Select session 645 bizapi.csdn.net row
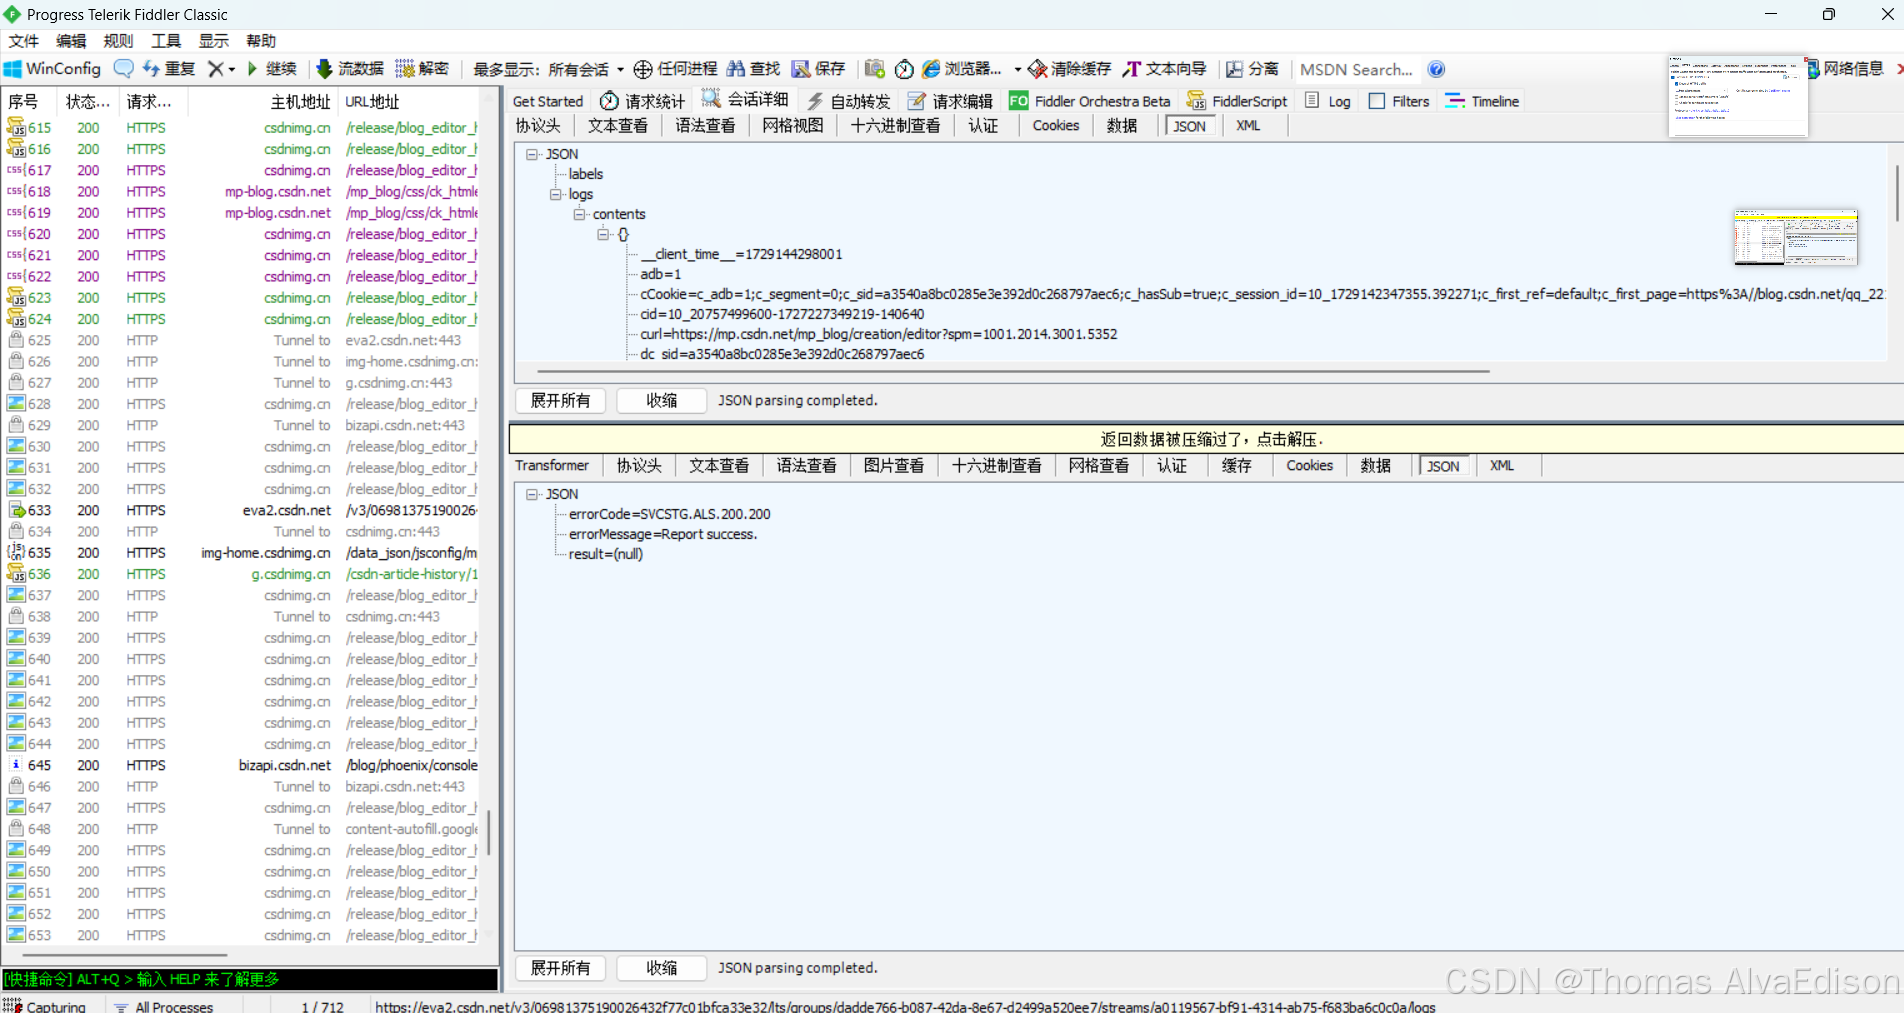 point(242,765)
